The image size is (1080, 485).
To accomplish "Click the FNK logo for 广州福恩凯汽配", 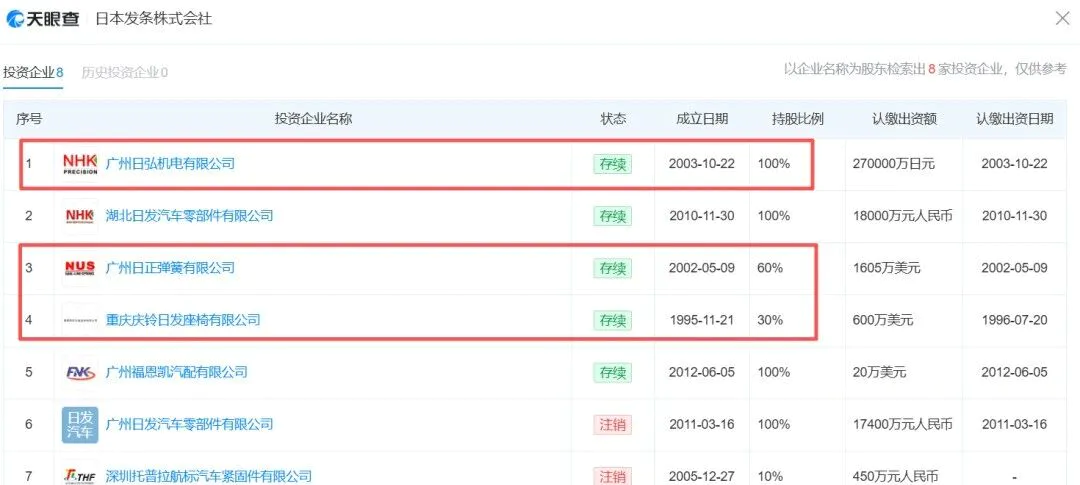I will click(x=80, y=372).
